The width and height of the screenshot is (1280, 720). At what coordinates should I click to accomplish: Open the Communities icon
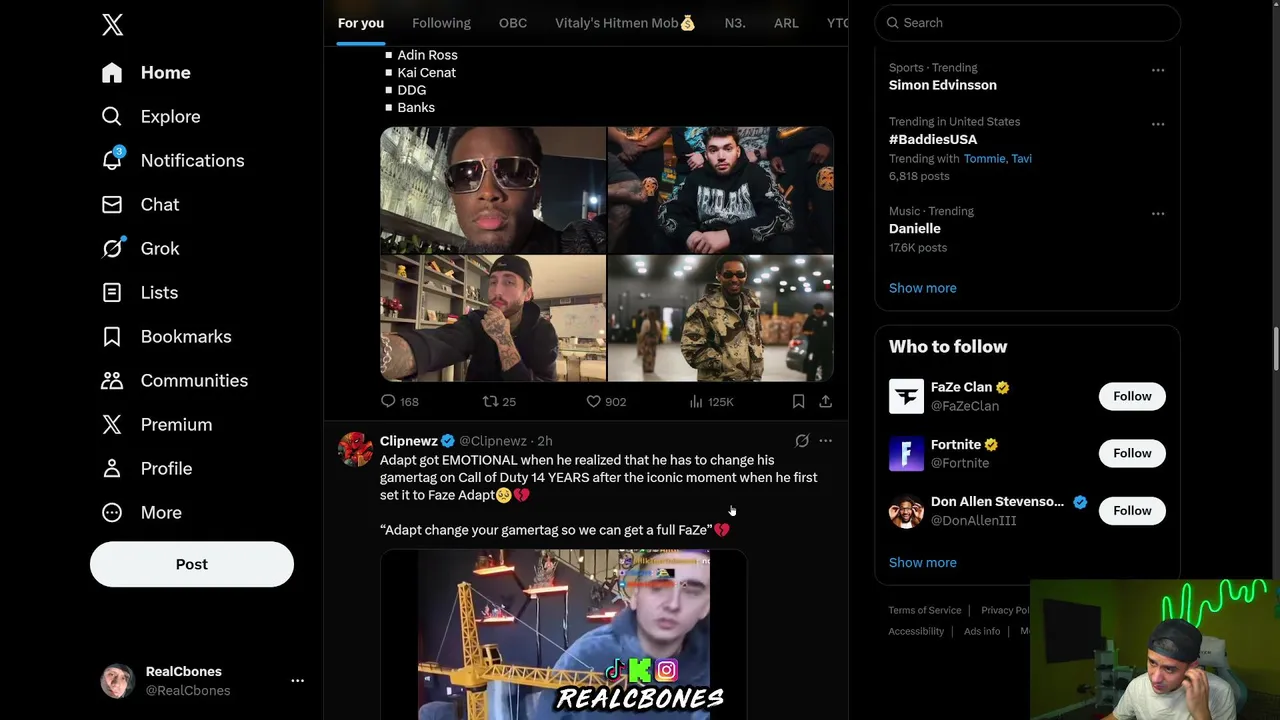[x=112, y=380]
